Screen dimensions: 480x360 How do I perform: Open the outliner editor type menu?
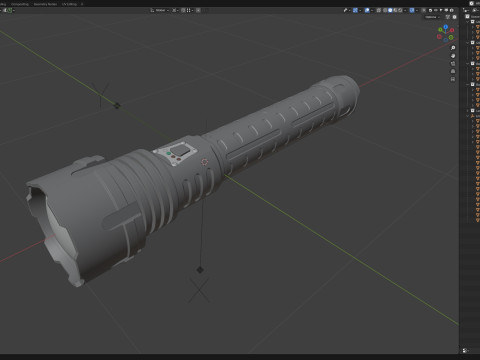[465, 10]
